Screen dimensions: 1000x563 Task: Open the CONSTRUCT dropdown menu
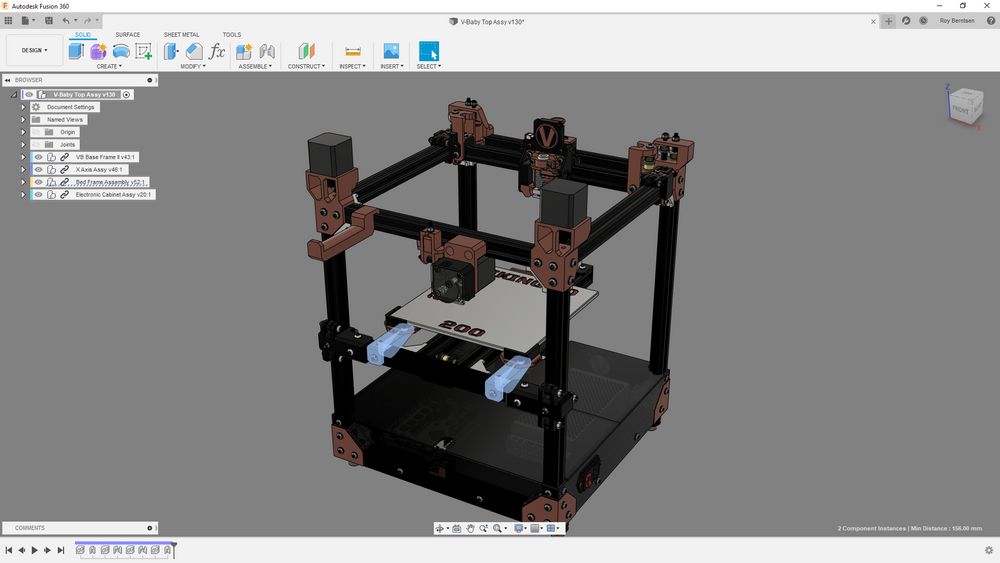coord(306,66)
